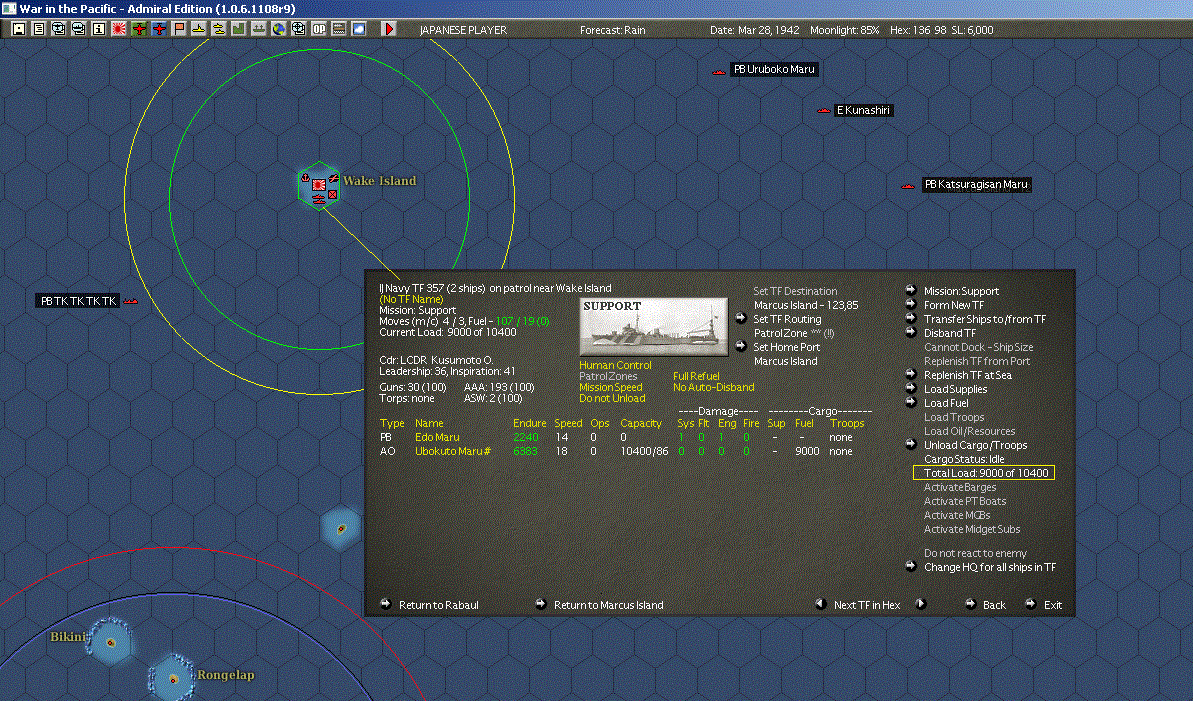The width and height of the screenshot is (1193, 701).
Task: Click the red play arrow end-turn icon
Action: pyautogui.click(x=389, y=29)
